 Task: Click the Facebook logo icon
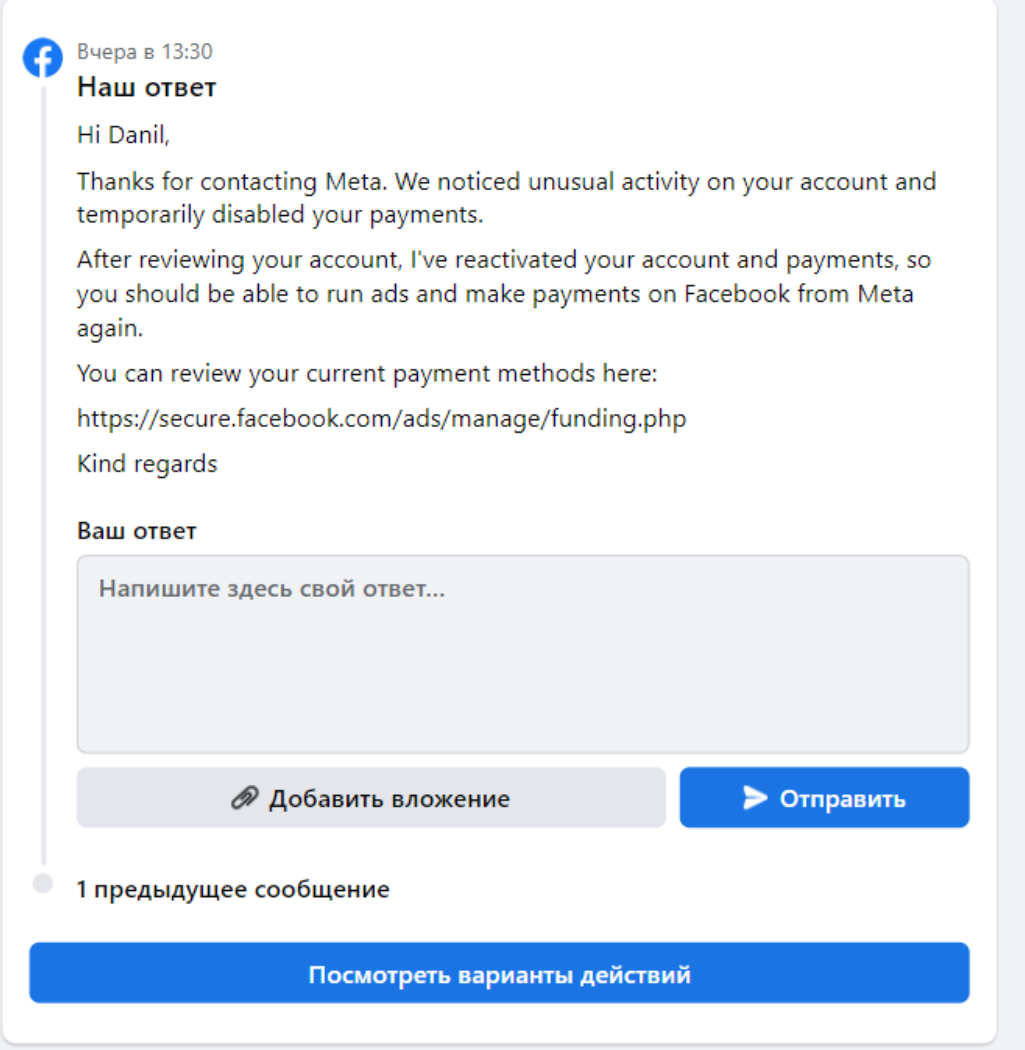(43, 59)
